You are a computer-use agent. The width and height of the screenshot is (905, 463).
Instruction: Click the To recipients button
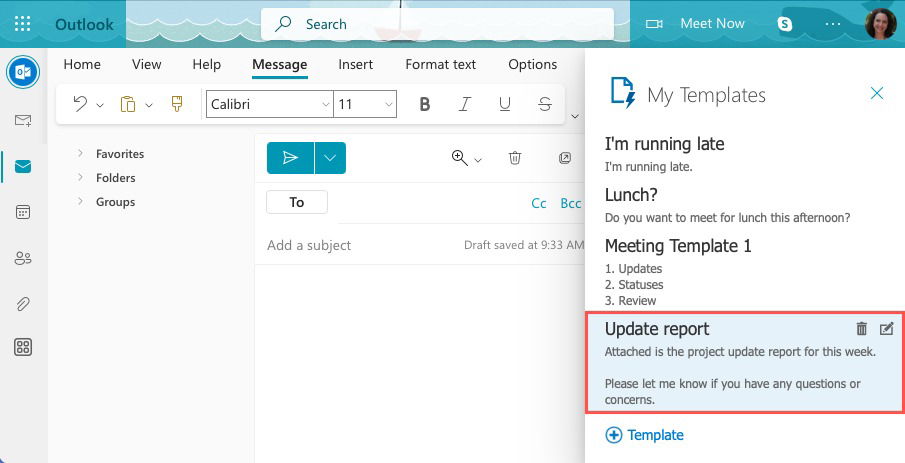tap(297, 202)
